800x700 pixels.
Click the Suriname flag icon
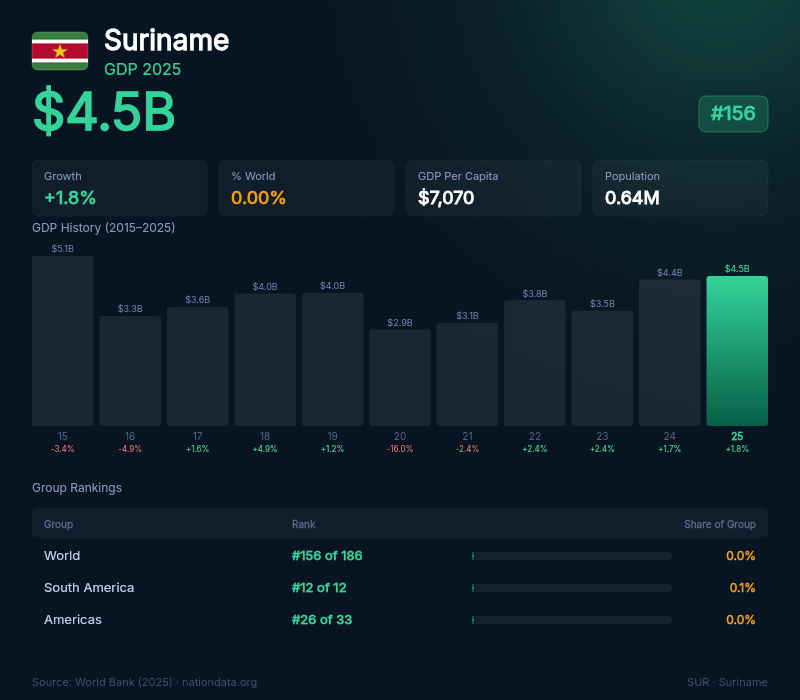pos(60,51)
